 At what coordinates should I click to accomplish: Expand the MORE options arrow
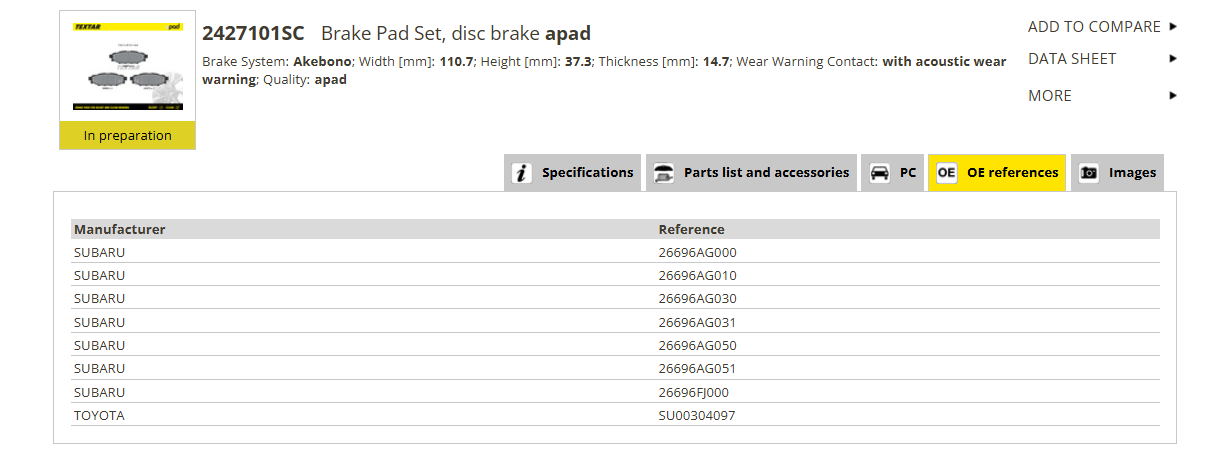1173,96
